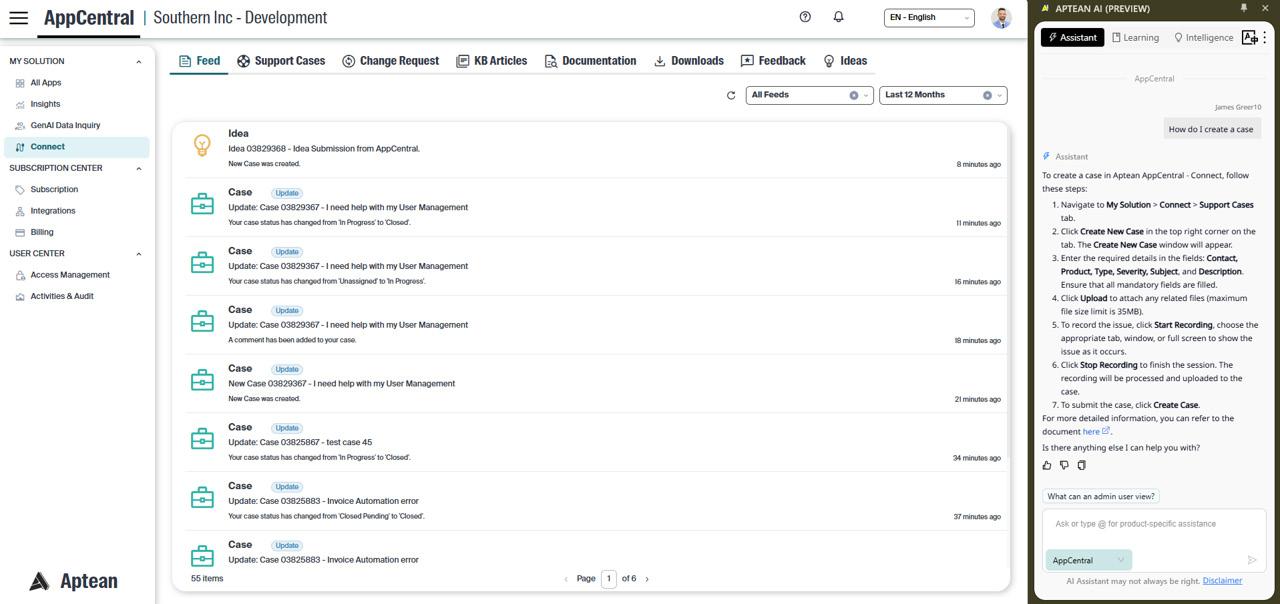Viewport: 1280px width, 604px height.
Task: Click the '55 items' count text
Action: tap(207, 579)
